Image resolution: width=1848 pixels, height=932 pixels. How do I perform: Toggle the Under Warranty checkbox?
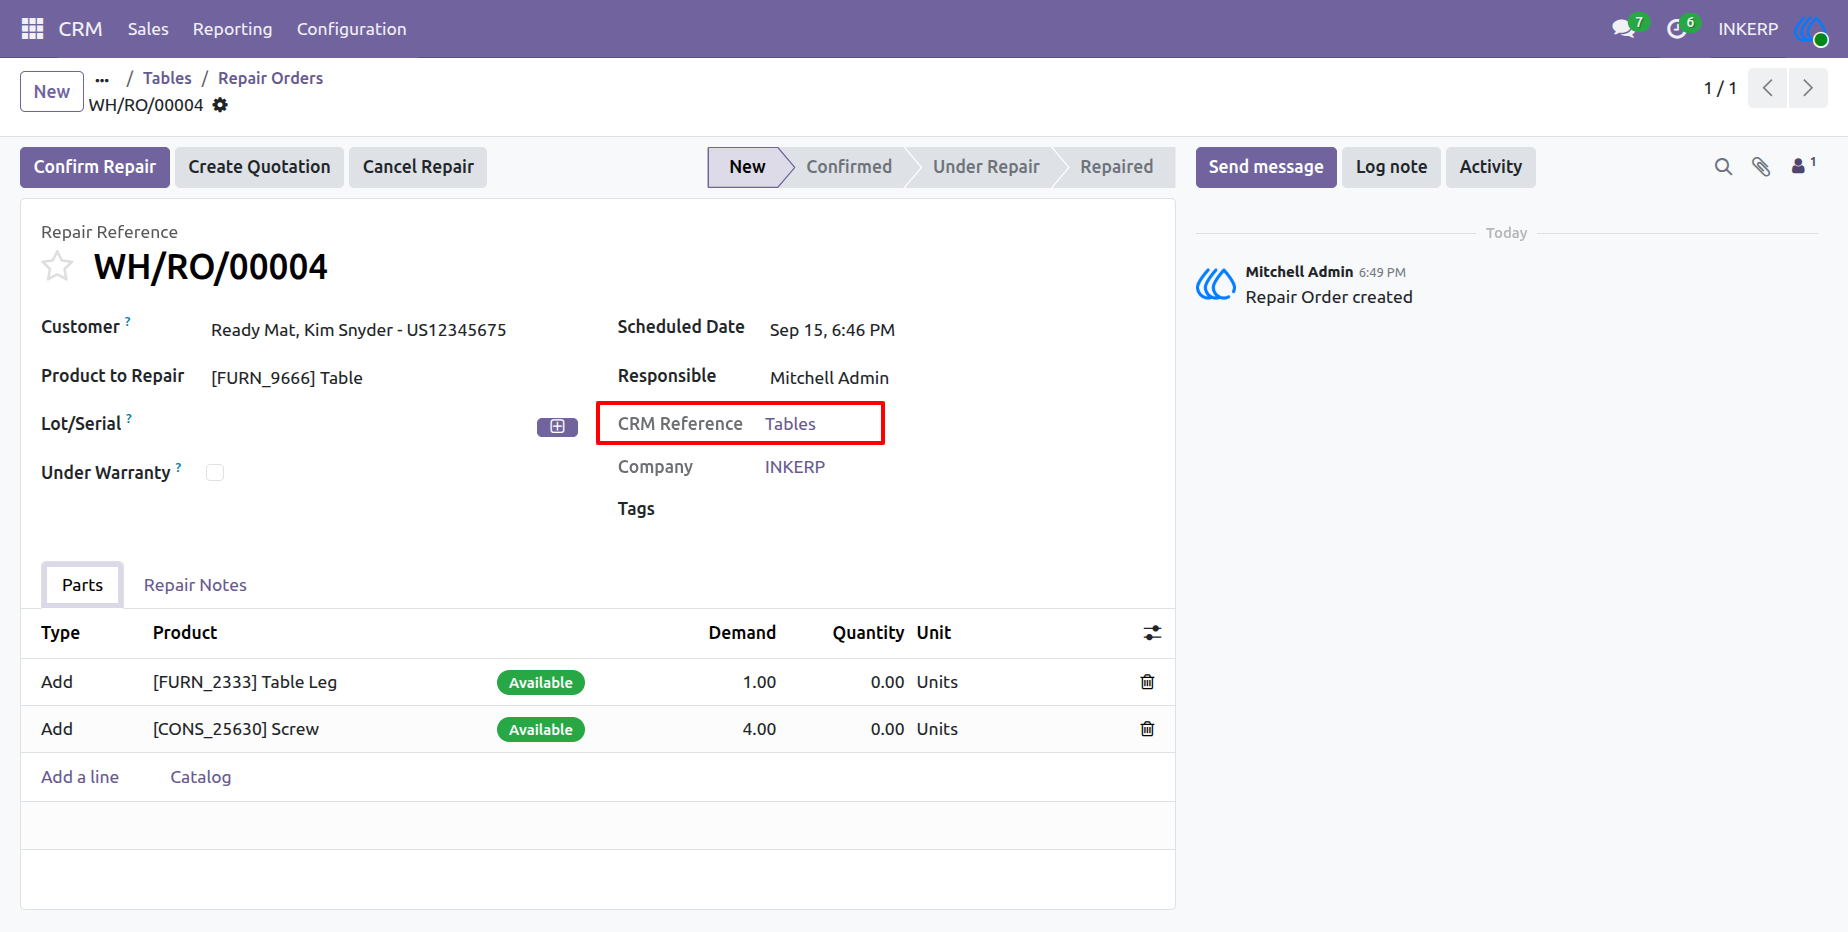click(x=215, y=473)
